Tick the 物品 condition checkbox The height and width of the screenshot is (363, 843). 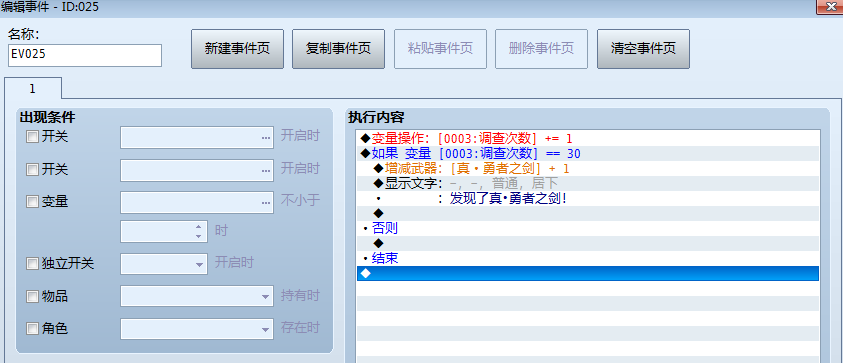click(32, 296)
